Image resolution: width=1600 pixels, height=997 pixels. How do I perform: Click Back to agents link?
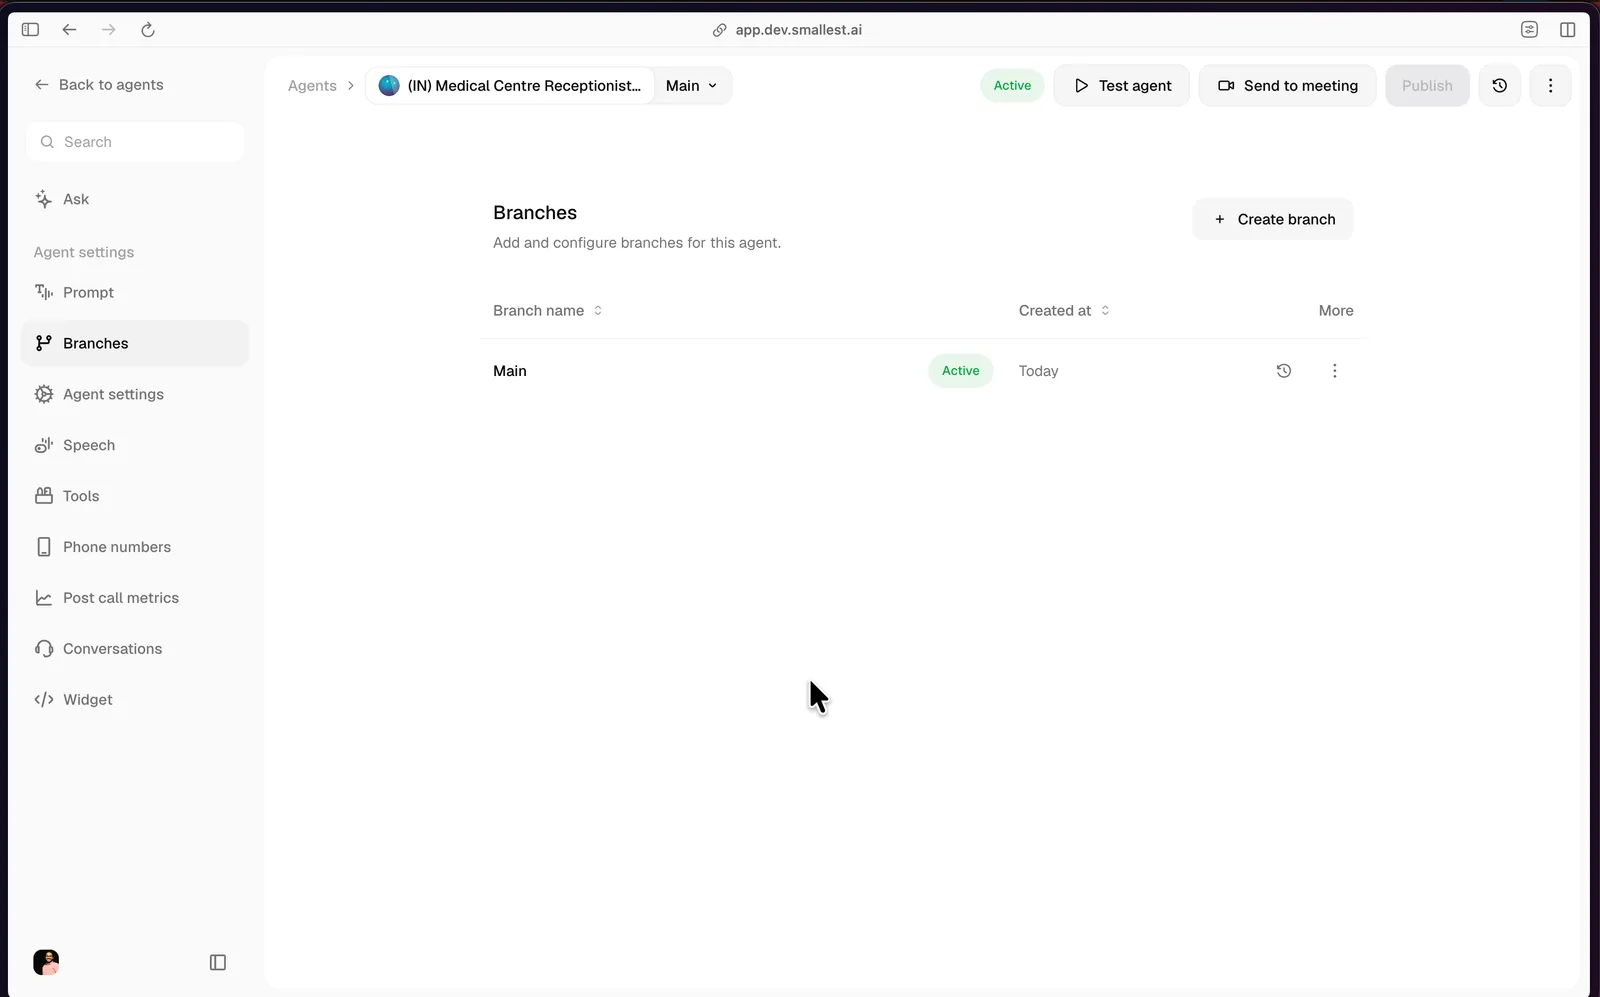[x=99, y=85]
